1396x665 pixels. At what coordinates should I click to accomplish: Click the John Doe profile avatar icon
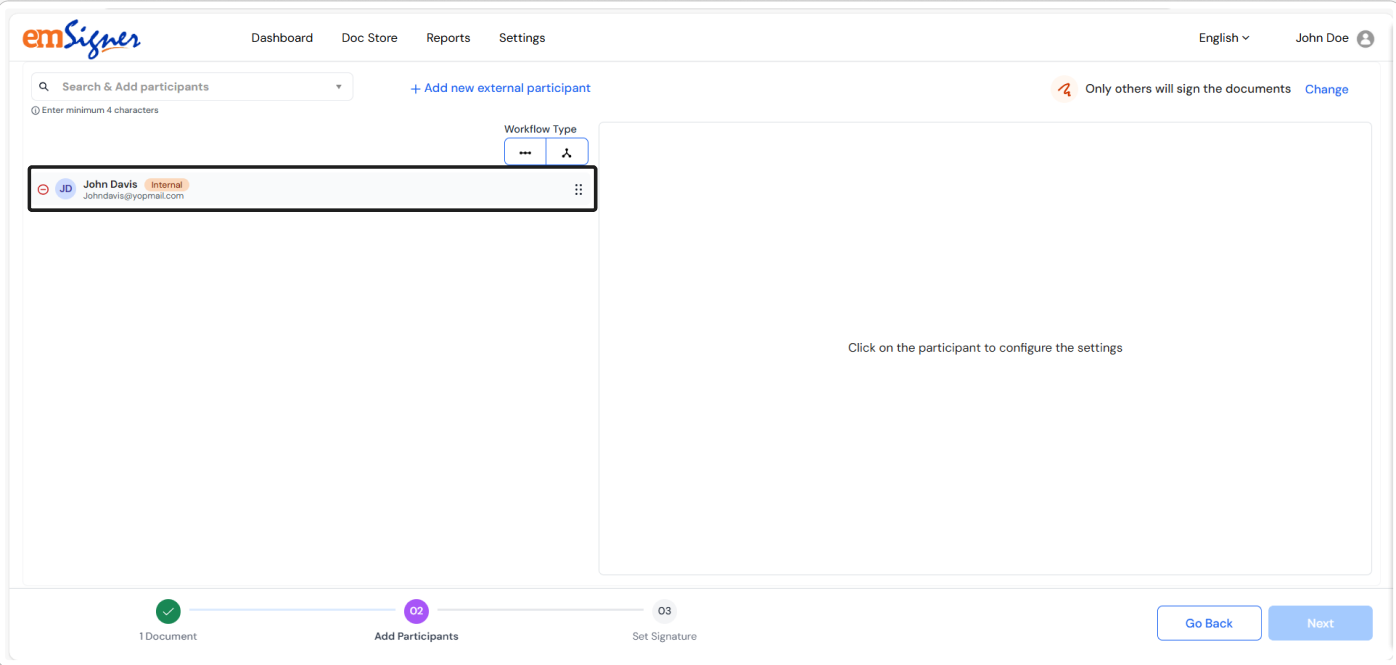1365,39
